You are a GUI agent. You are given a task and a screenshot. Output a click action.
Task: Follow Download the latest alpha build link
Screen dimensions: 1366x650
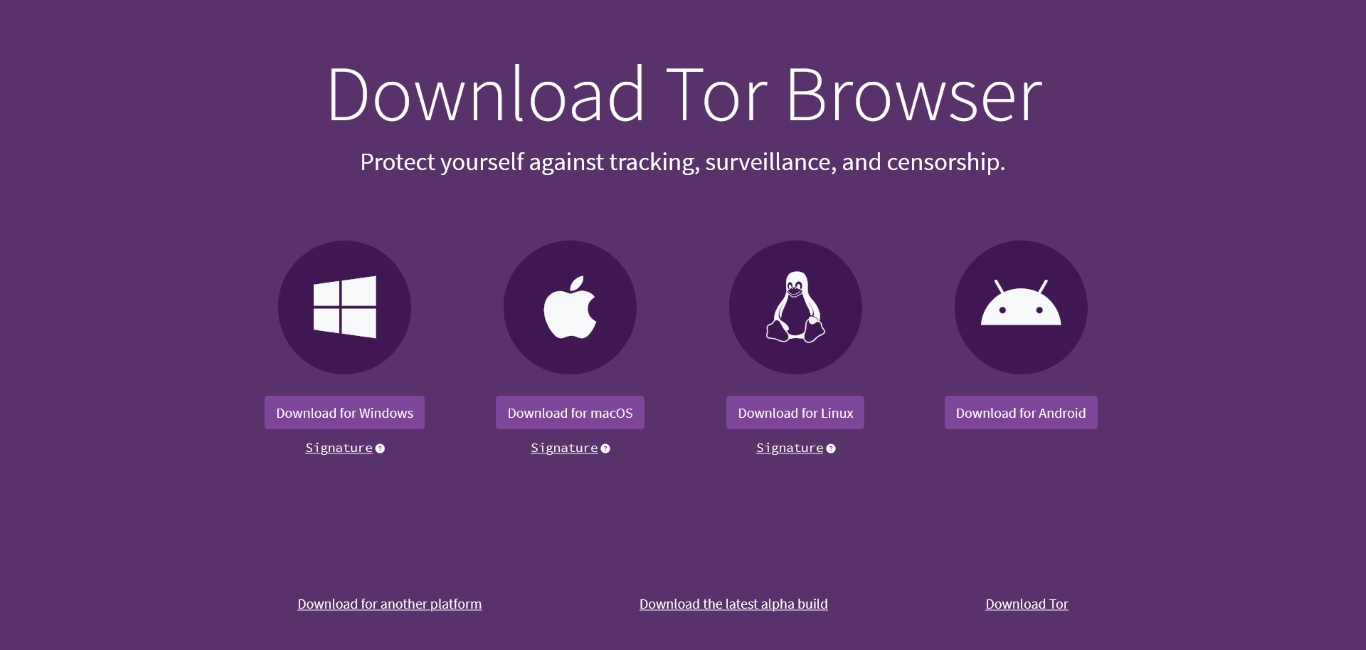[734, 604]
